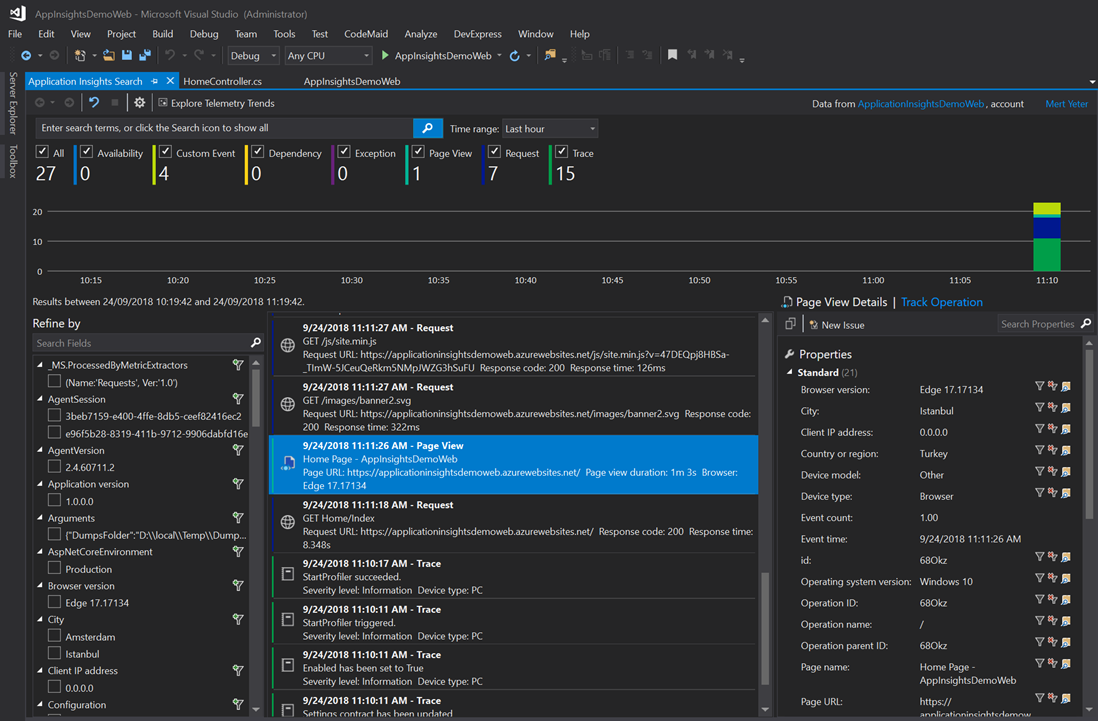Viewport: 1098px width, 721px height.
Task: Click the Mert Yeter account link
Action: click(x=1066, y=104)
